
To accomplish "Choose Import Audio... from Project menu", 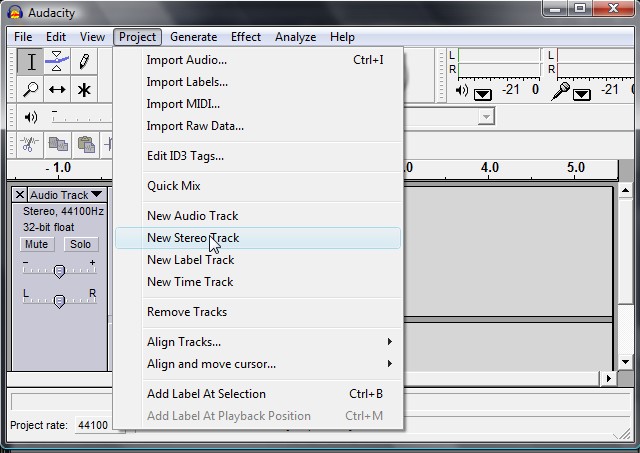I will tap(258, 60).
